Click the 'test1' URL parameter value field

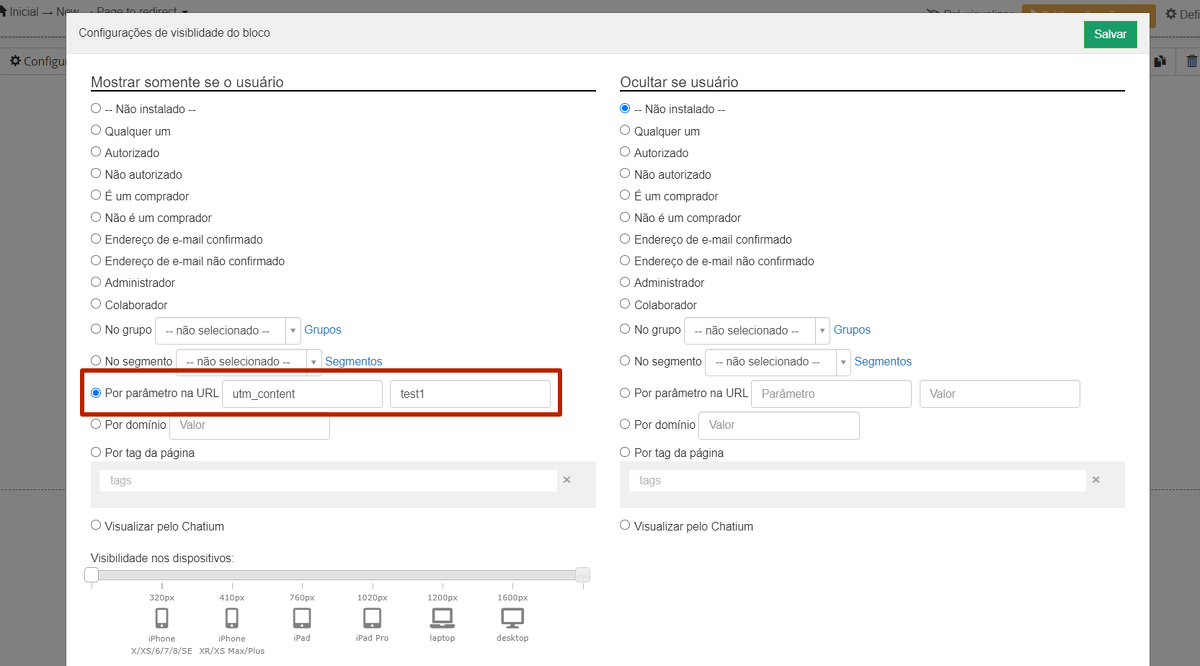(469, 394)
